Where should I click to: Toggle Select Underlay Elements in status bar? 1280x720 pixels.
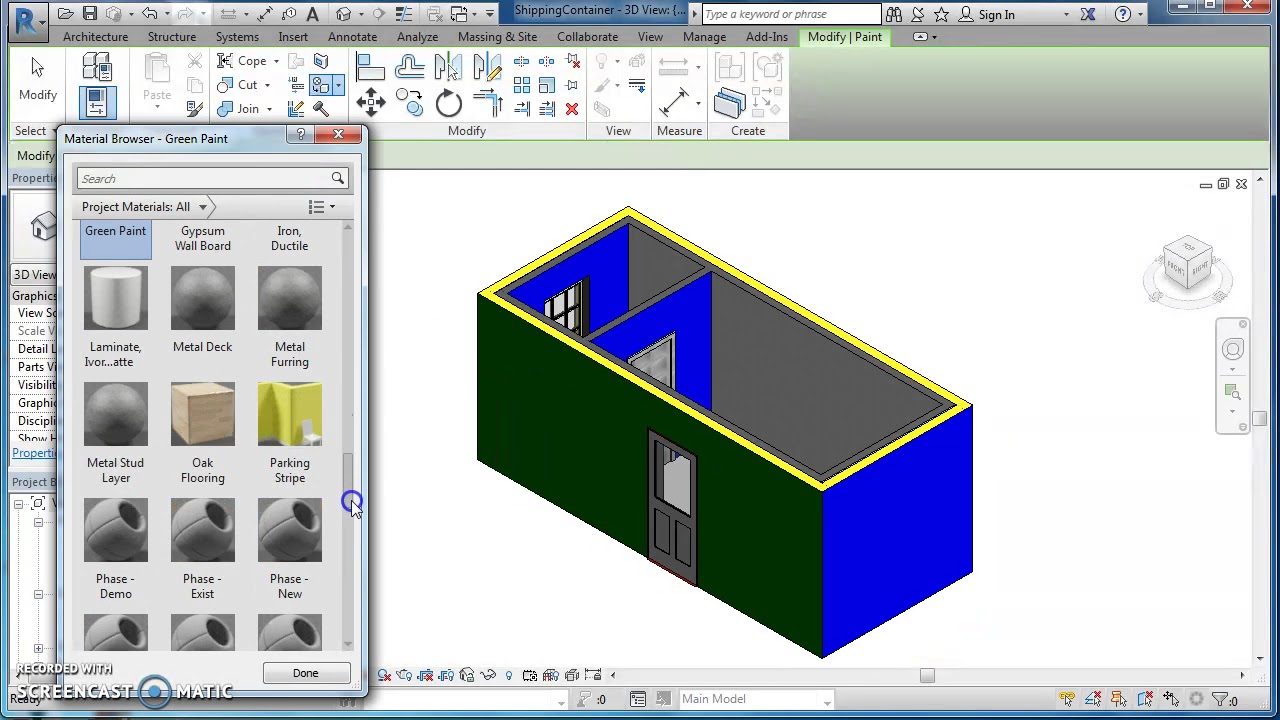(x=1093, y=700)
